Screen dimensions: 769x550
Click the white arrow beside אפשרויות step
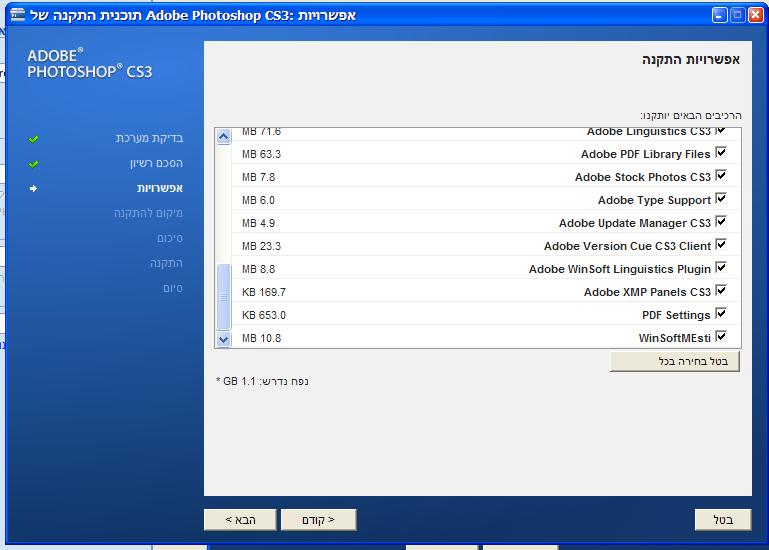coord(33,188)
